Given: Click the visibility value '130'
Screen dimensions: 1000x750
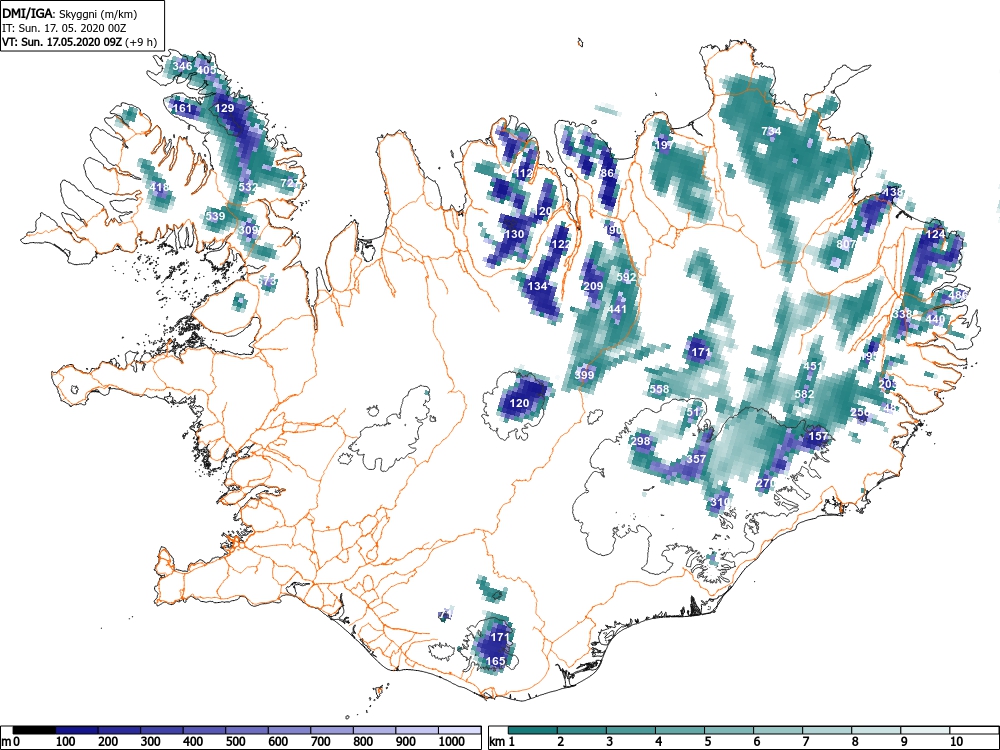Looking at the screenshot, I should point(514,234).
